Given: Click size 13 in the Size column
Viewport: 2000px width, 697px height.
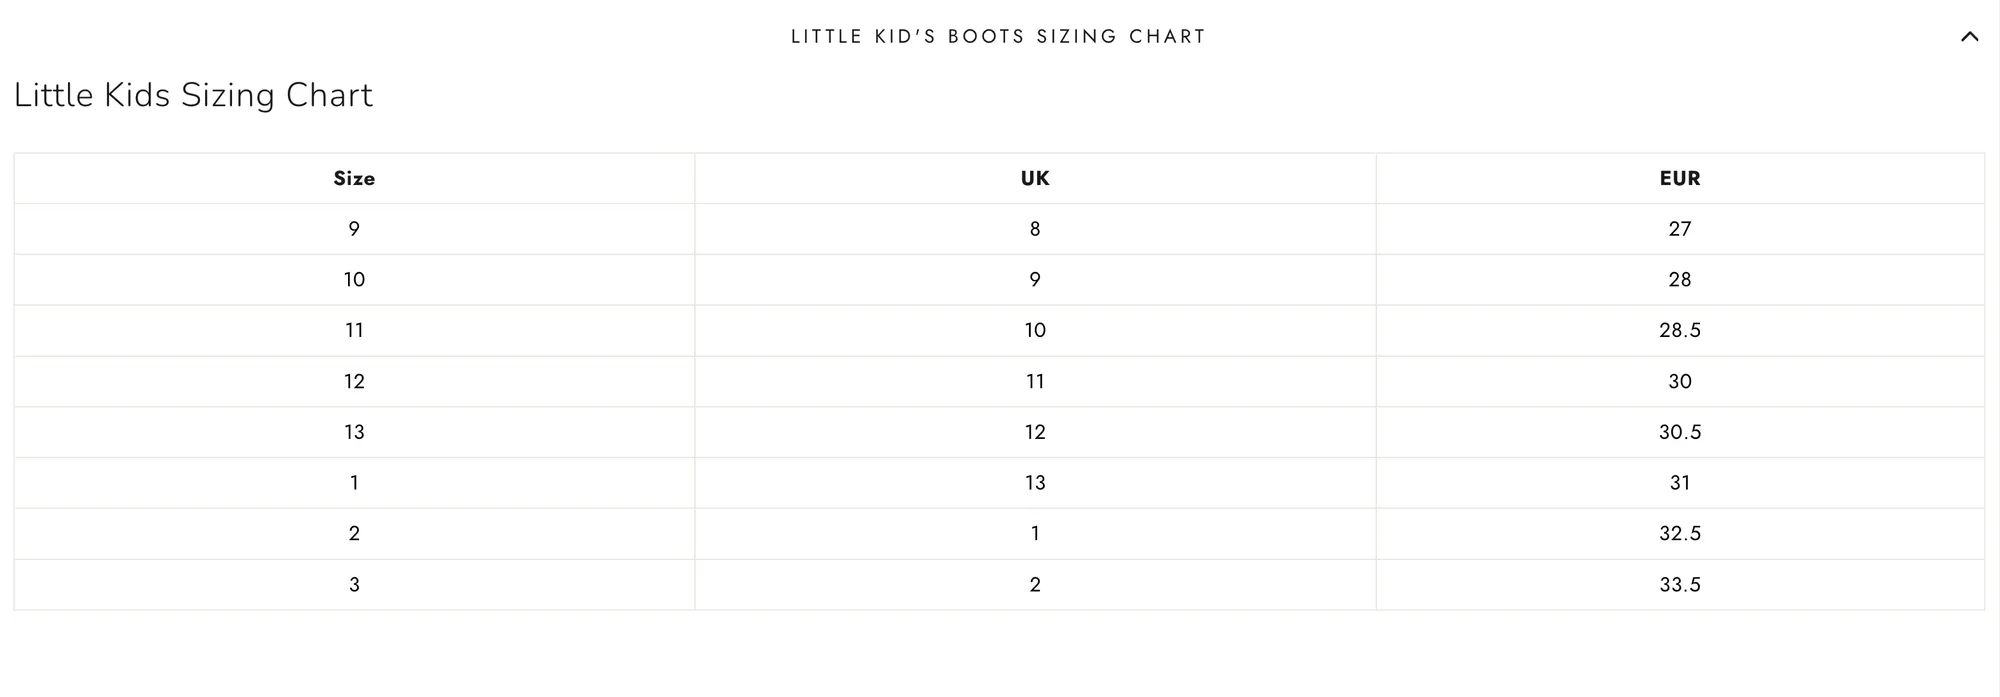Looking at the screenshot, I should [x=354, y=432].
